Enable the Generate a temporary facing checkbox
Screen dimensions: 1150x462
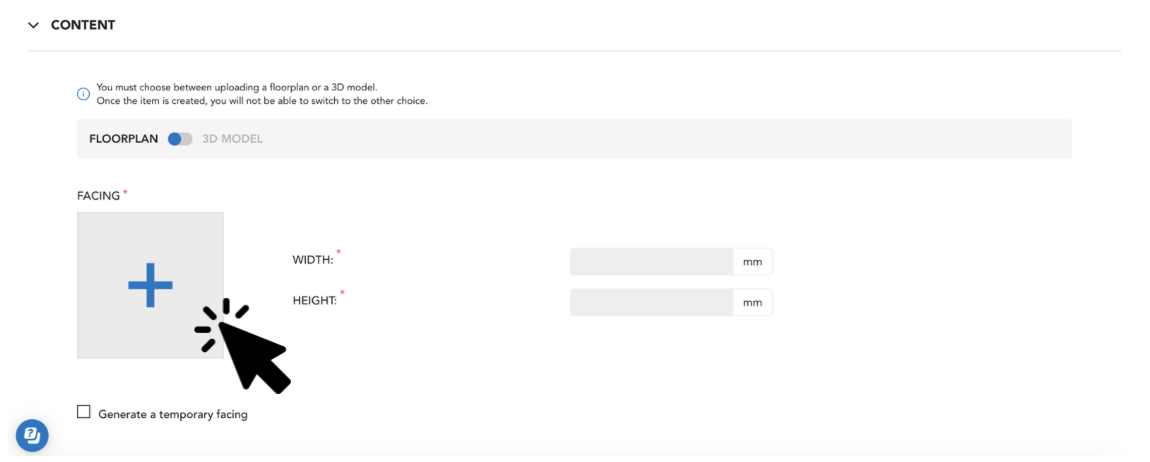click(84, 412)
